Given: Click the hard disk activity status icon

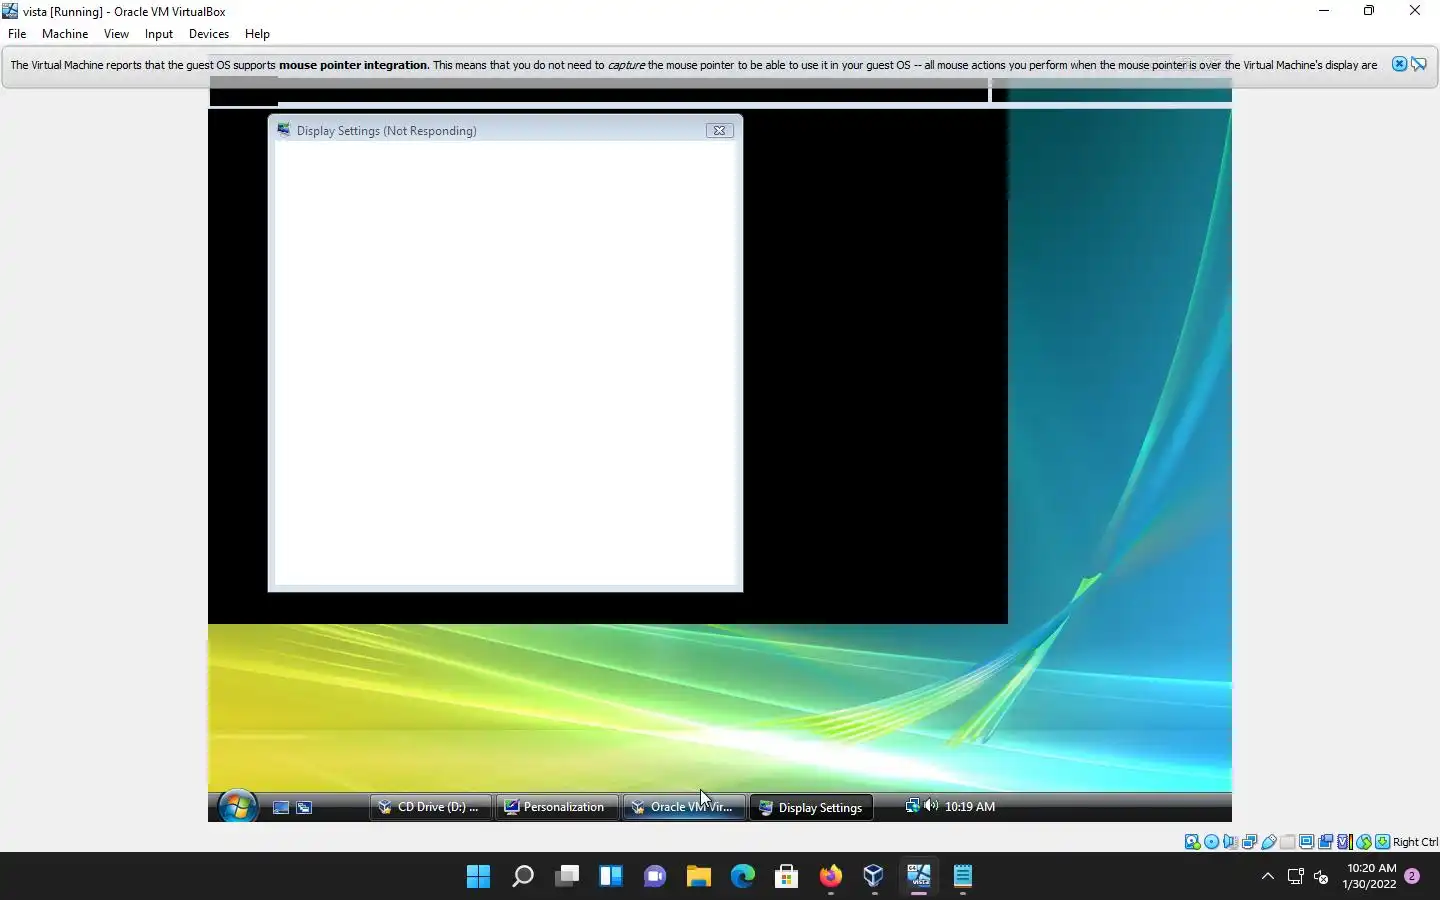Looking at the screenshot, I should [1192, 842].
